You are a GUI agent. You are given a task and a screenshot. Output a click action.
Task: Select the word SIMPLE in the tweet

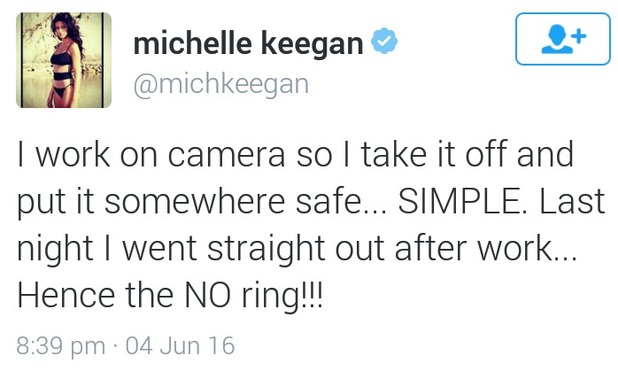[462, 201]
